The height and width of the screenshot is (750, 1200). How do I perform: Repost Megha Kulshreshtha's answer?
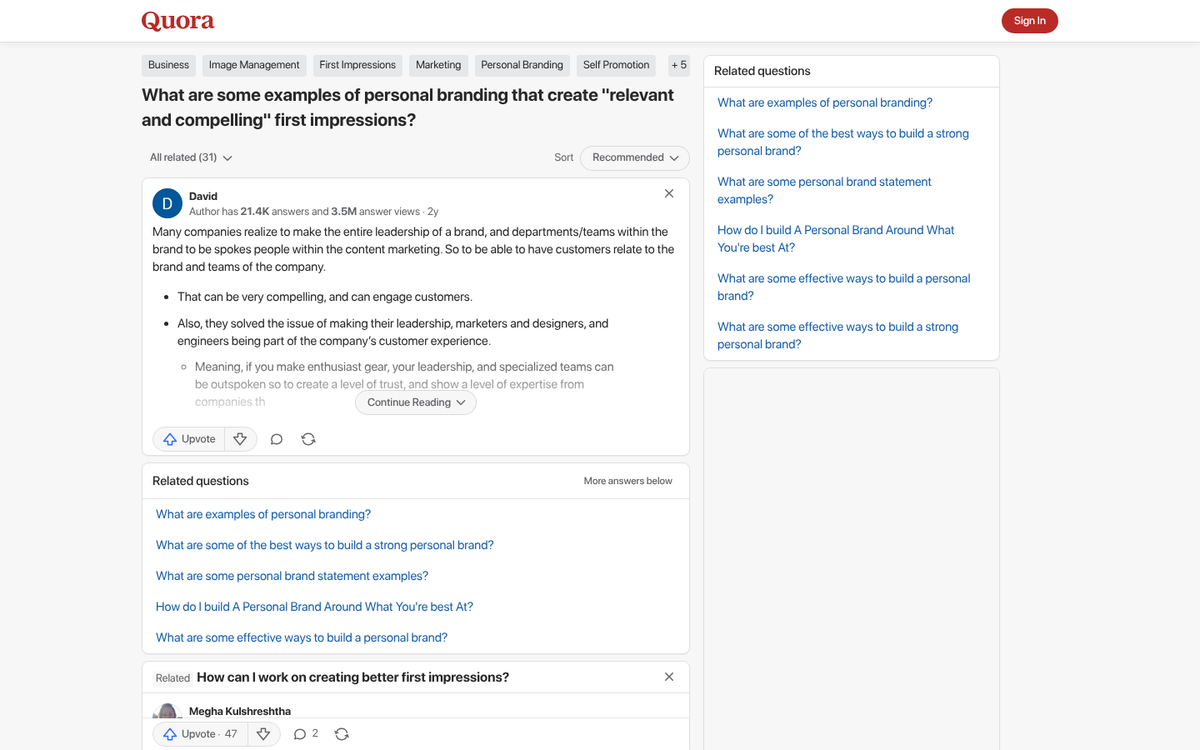click(x=341, y=733)
